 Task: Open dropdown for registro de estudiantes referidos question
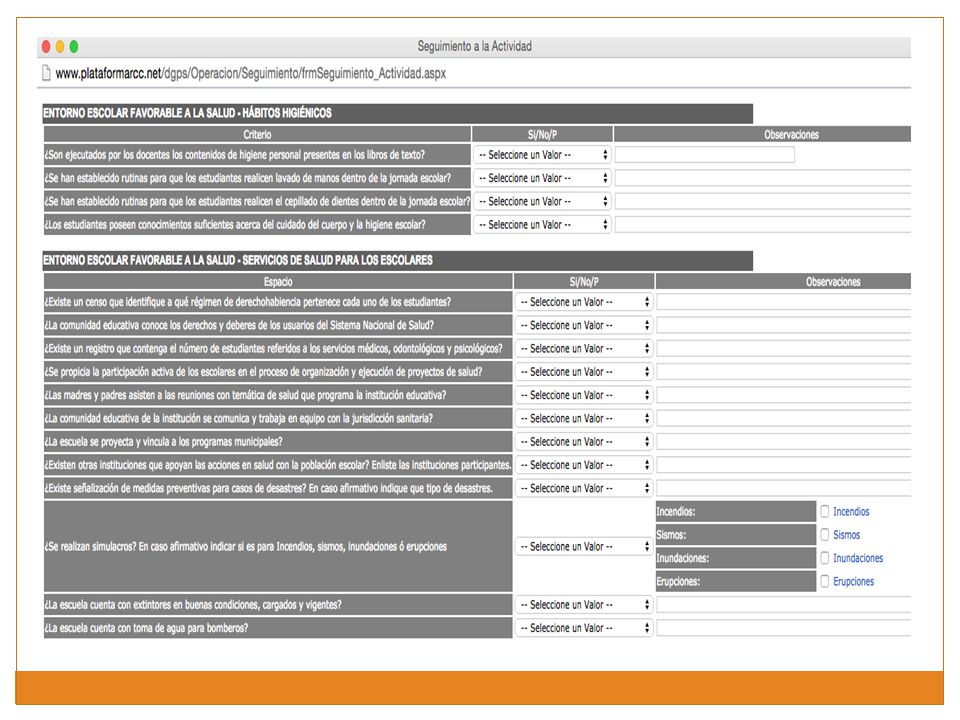(x=584, y=348)
